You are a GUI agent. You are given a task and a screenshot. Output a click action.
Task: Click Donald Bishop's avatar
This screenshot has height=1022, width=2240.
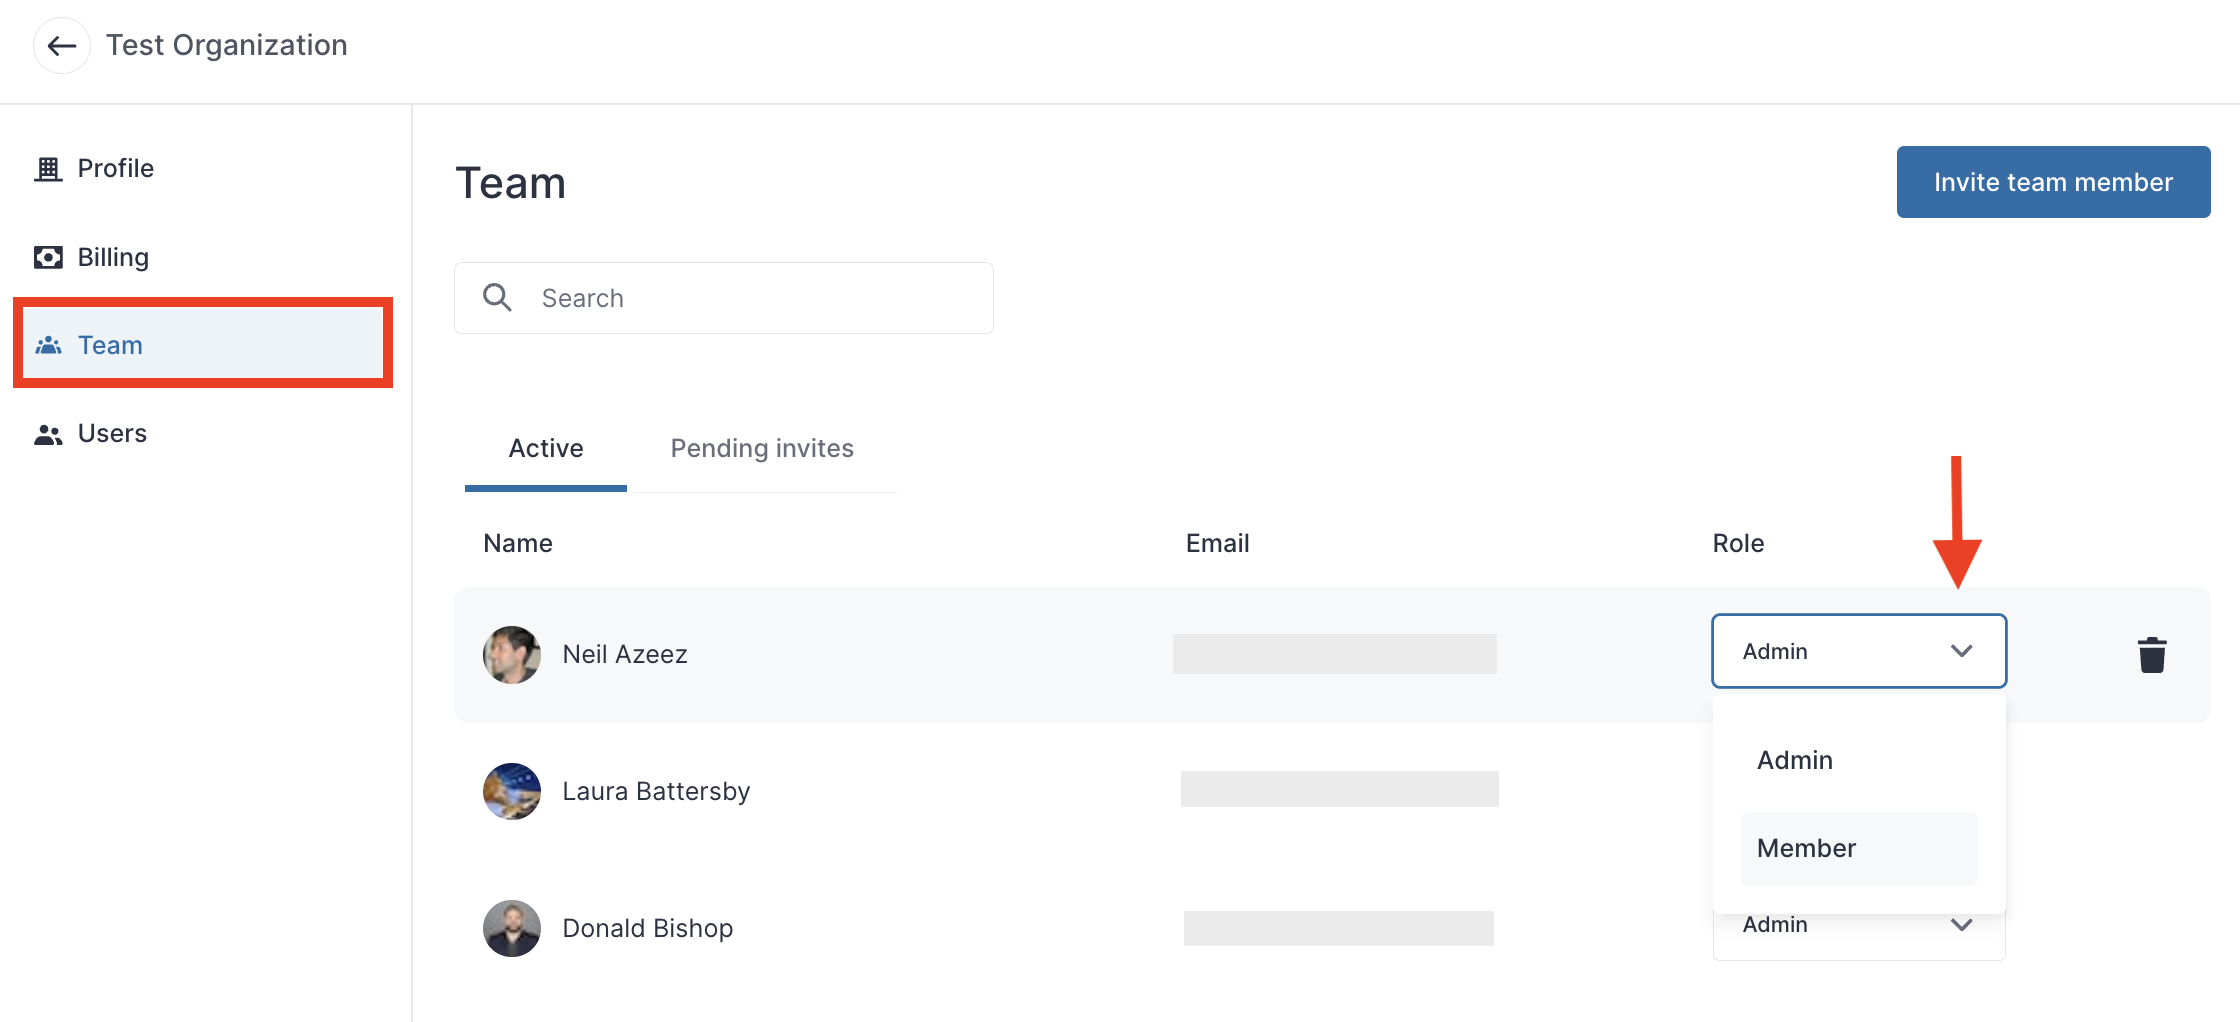tap(512, 928)
